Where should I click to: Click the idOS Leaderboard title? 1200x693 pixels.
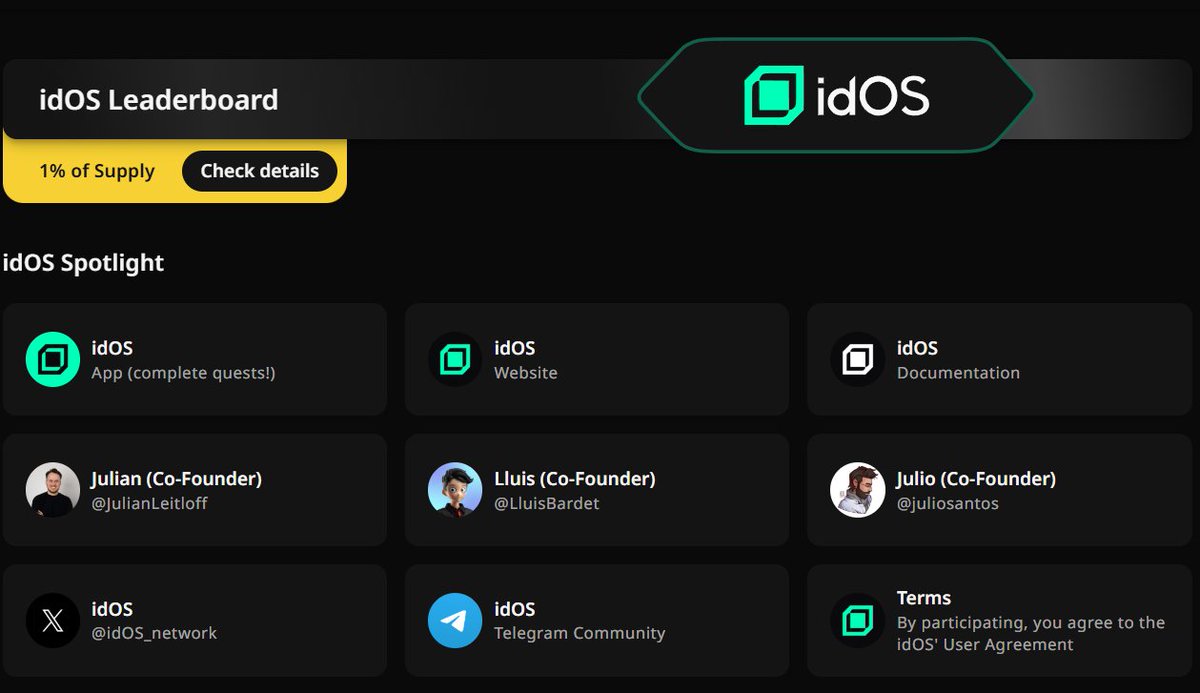tap(157, 100)
